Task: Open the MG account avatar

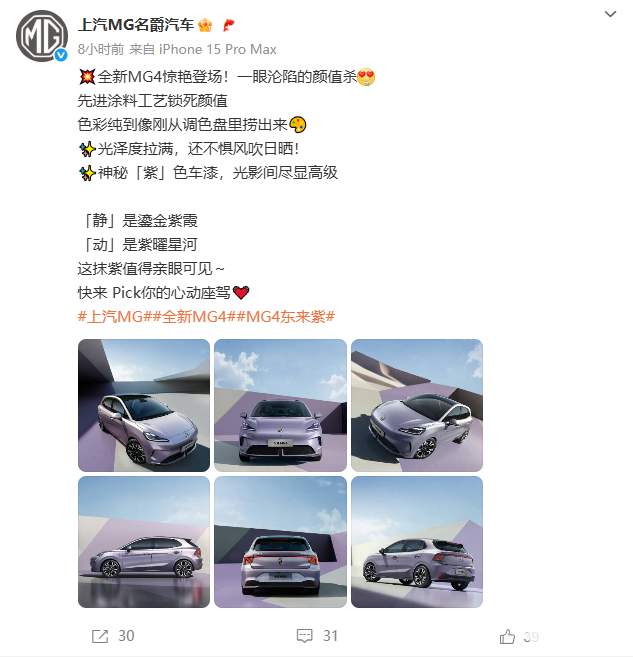Action: pos(42,36)
